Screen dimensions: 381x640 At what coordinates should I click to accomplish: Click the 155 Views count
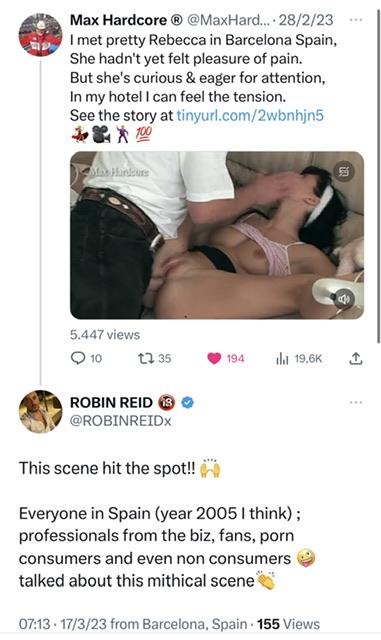[288, 624]
